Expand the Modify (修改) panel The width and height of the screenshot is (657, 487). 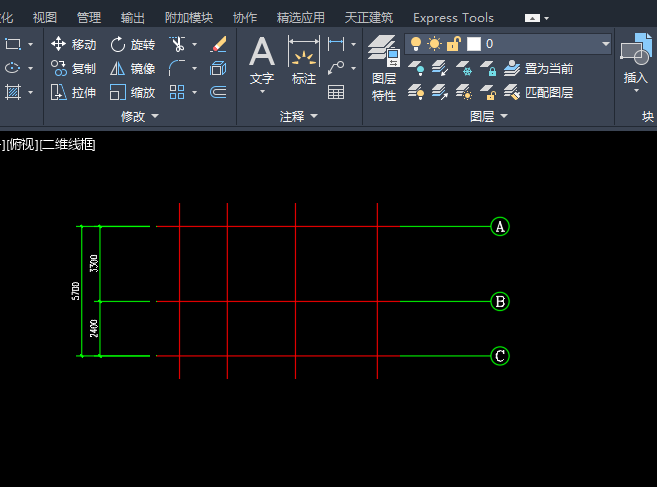click(x=140, y=116)
